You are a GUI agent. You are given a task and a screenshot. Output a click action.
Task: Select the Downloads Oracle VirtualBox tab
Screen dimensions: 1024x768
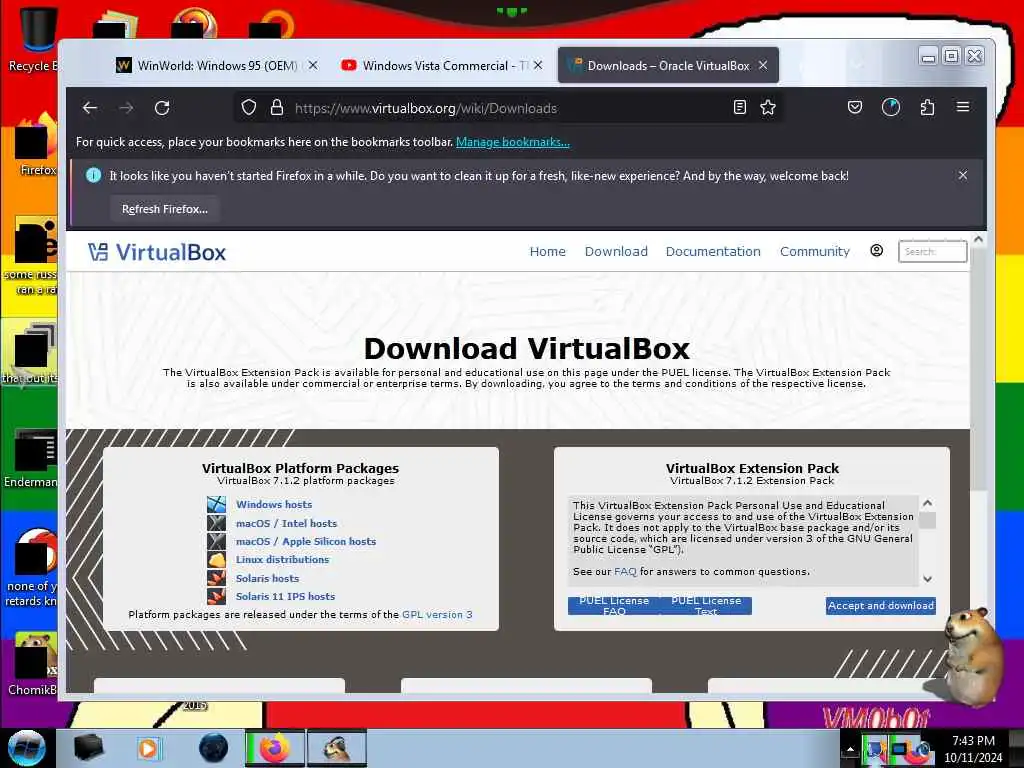coord(668,65)
